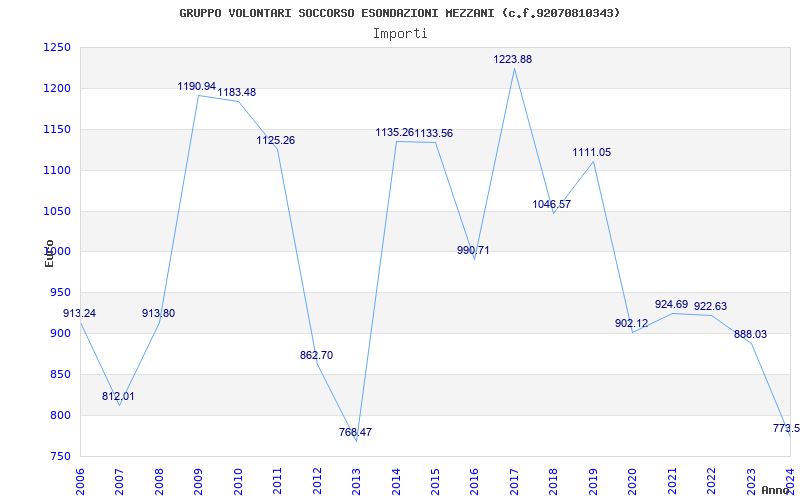This screenshot has height=500, width=800.
Task: Click the 2019 x-axis year label
Action: pyautogui.click(x=593, y=481)
